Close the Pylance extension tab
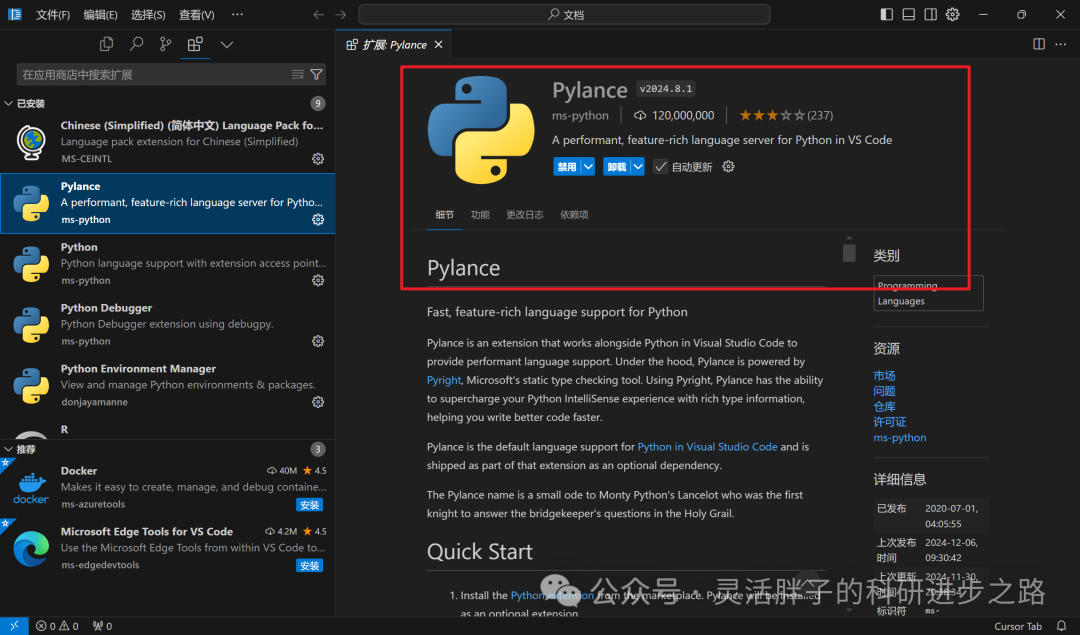 coord(438,45)
